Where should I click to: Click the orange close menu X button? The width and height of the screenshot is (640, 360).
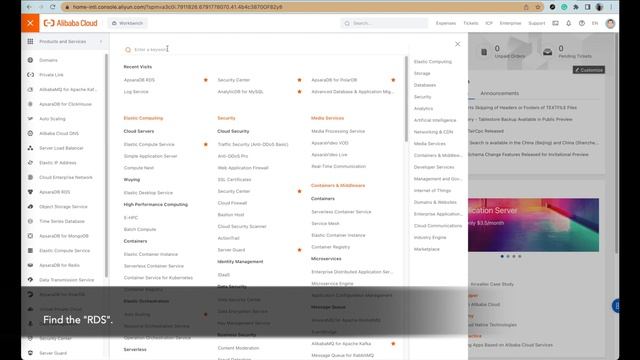[x=30, y=23]
